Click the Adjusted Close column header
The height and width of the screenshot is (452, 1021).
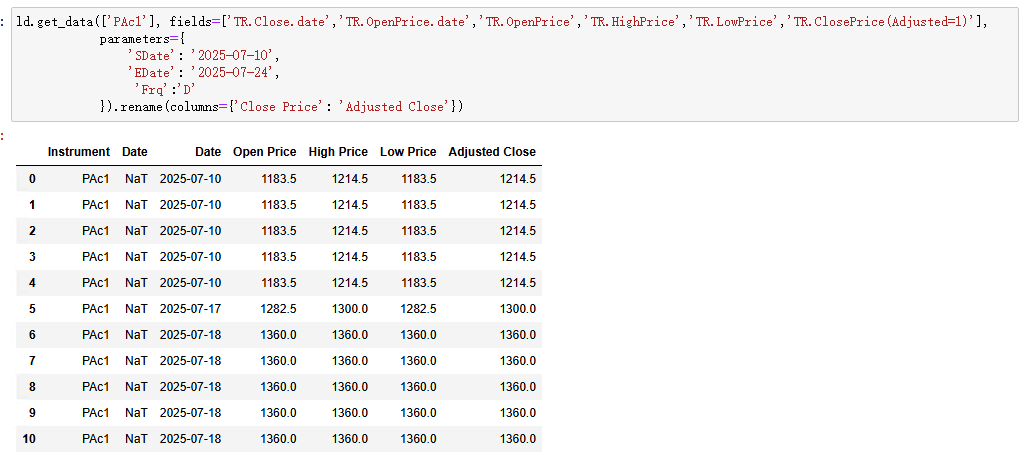(492, 152)
